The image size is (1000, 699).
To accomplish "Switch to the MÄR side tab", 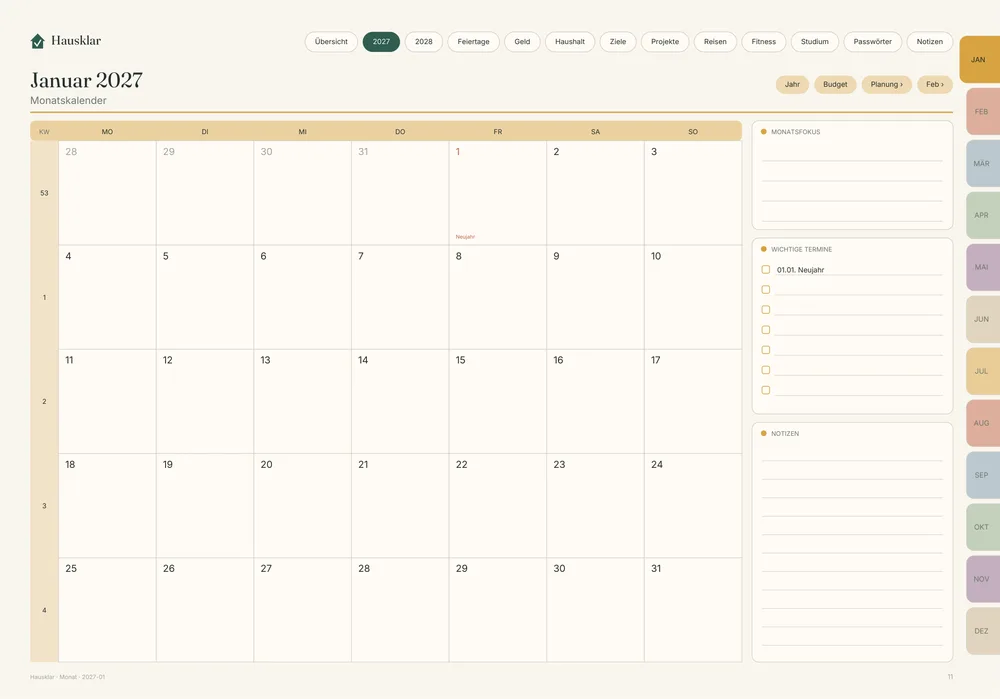I will click(x=983, y=164).
